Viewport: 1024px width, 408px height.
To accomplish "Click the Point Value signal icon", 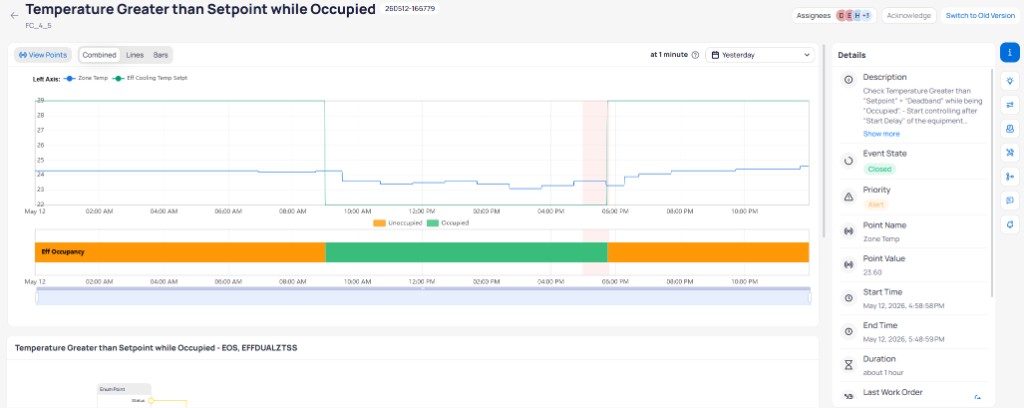I will tap(848, 264).
